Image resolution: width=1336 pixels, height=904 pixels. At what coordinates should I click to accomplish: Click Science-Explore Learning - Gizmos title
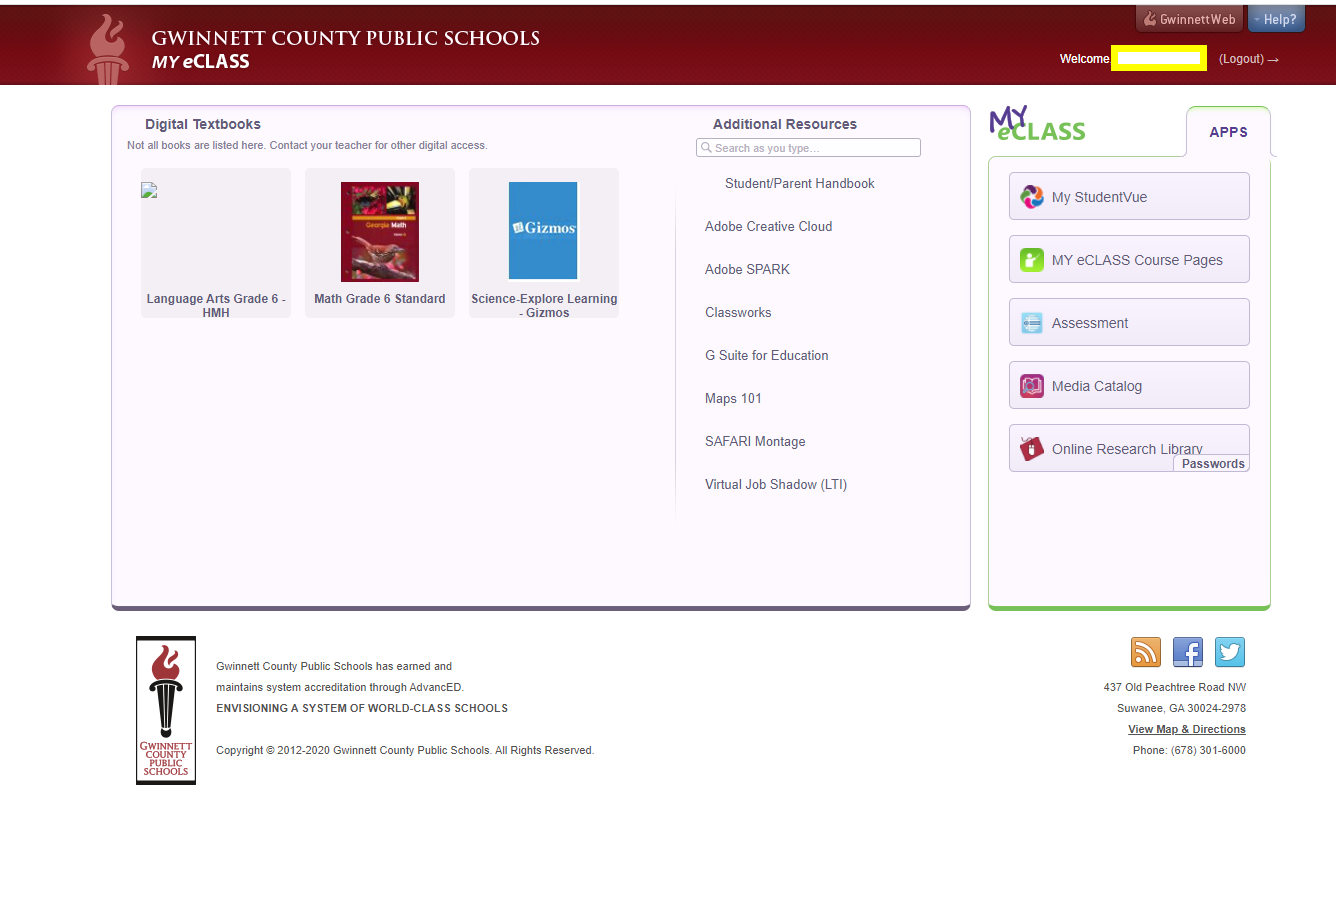coord(544,305)
